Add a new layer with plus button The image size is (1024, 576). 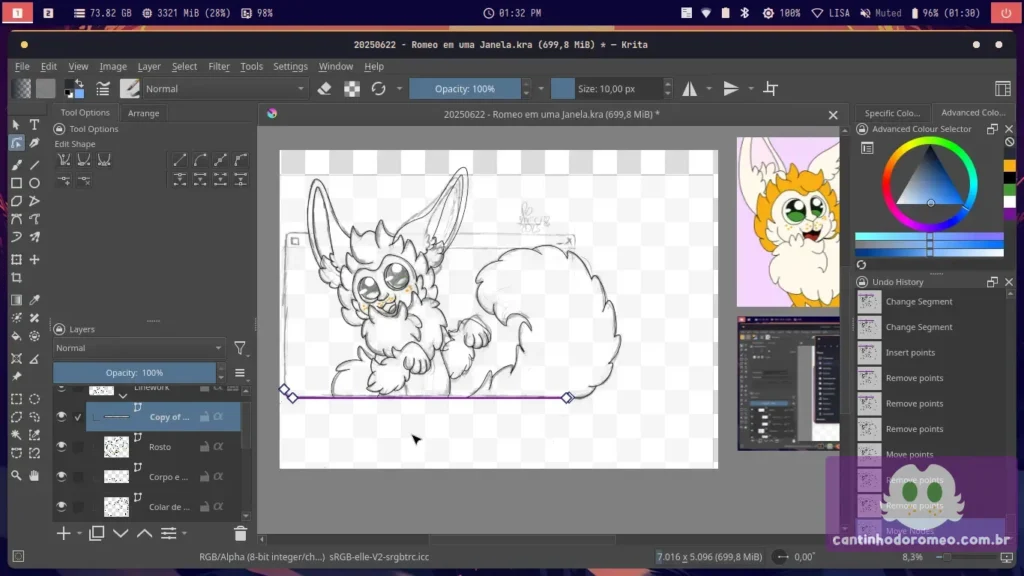pyautogui.click(x=63, y=534)
